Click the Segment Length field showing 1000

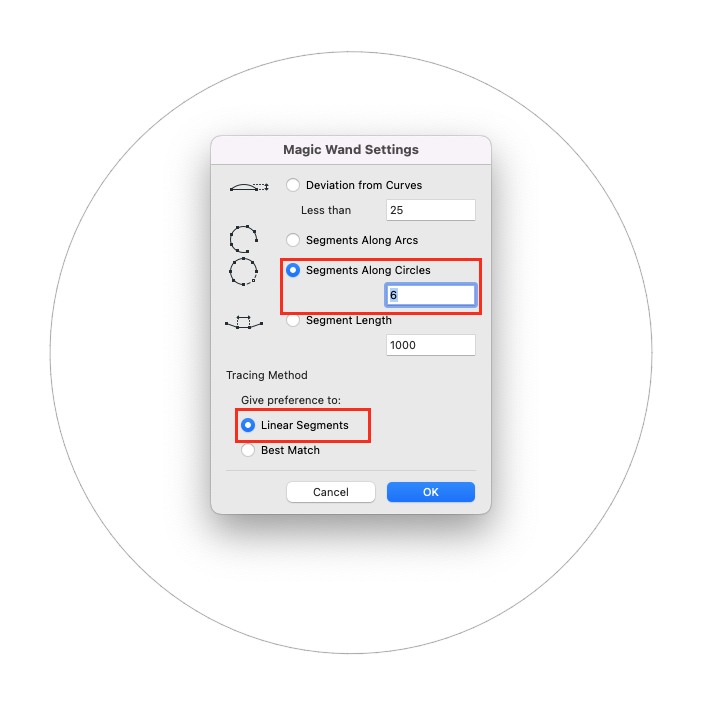point(431,345)
